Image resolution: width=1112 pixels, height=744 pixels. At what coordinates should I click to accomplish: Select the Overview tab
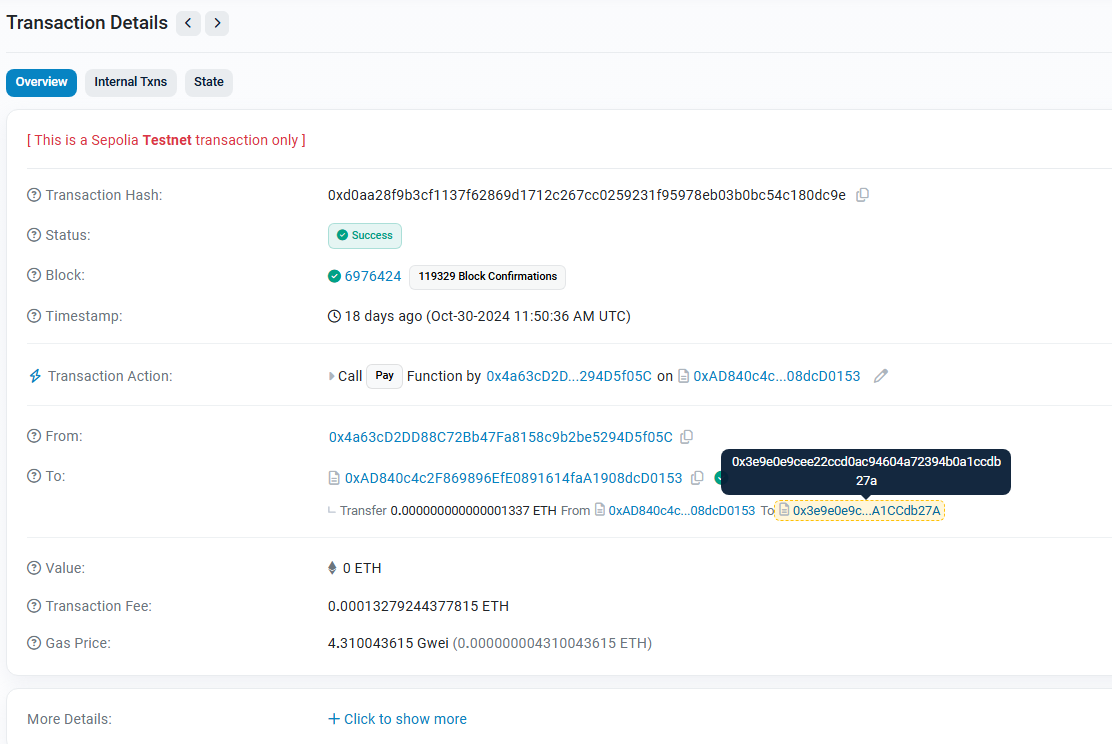pyautogui.click(x=41, y=82)
